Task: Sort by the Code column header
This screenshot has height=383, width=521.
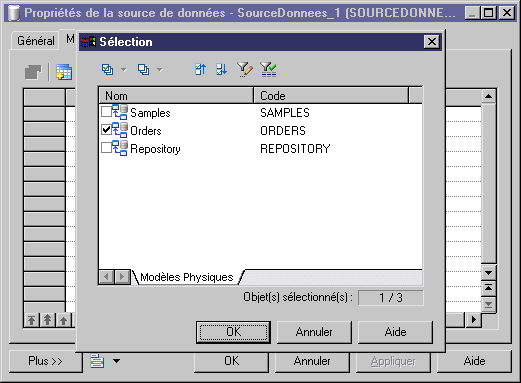Action: coord(331,96)
